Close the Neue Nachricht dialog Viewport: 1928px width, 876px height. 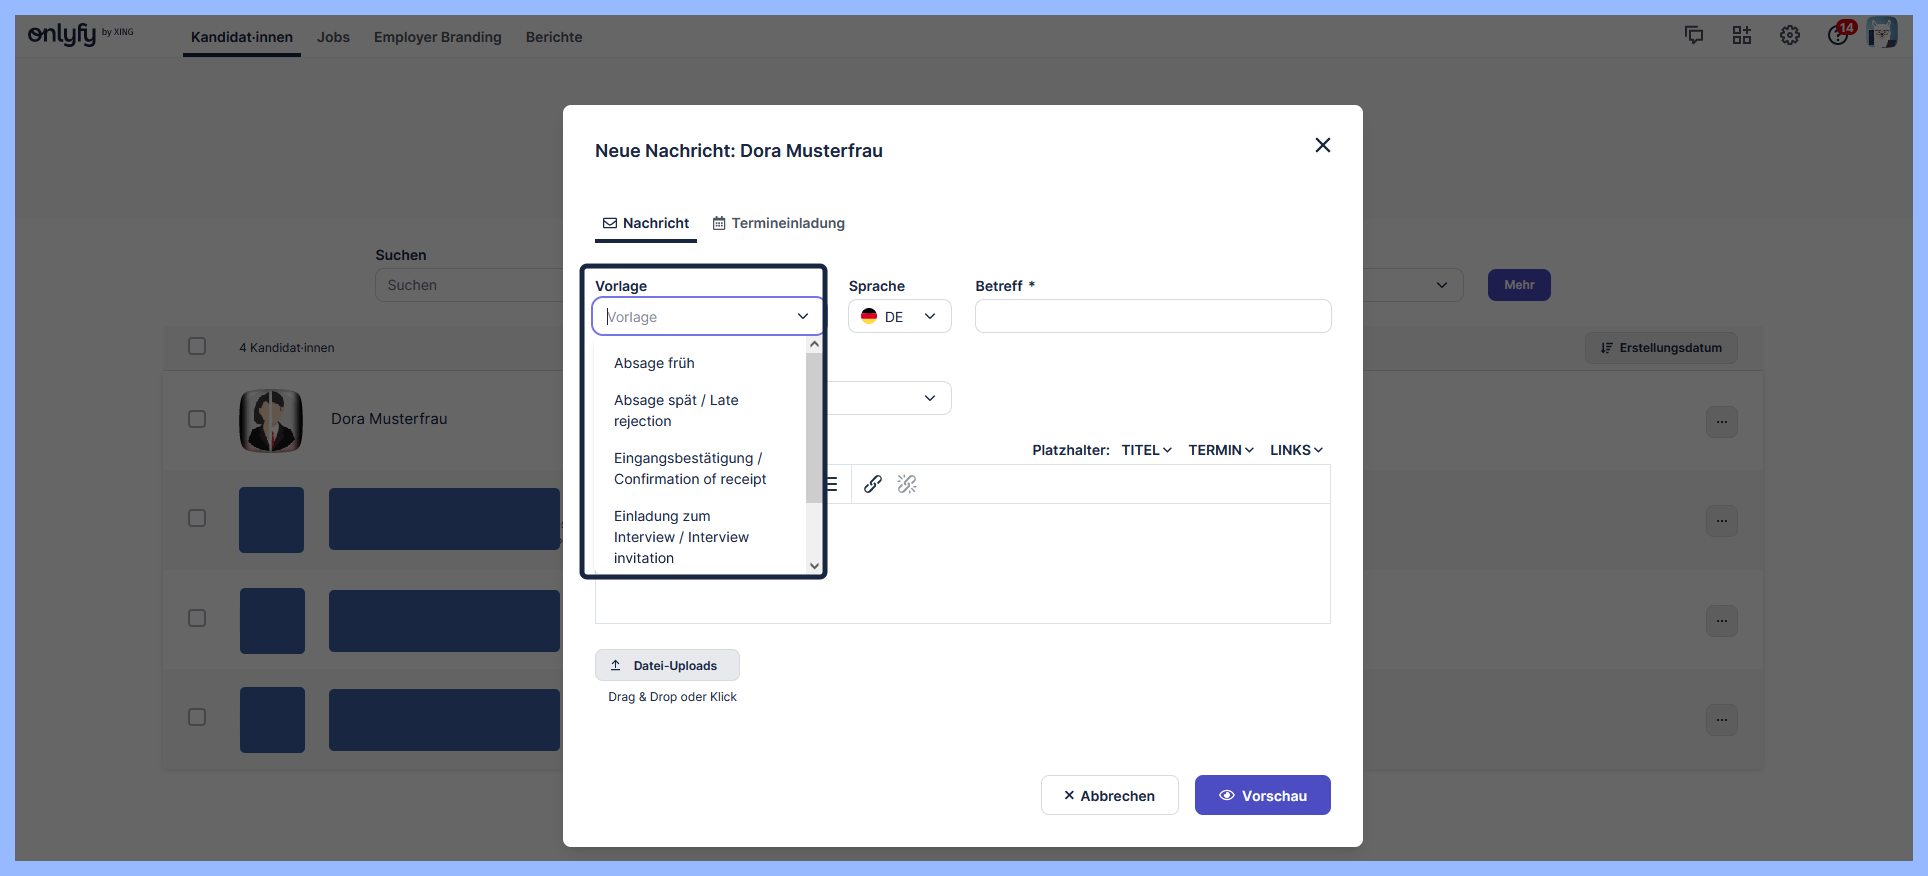tap(1322, 145)
